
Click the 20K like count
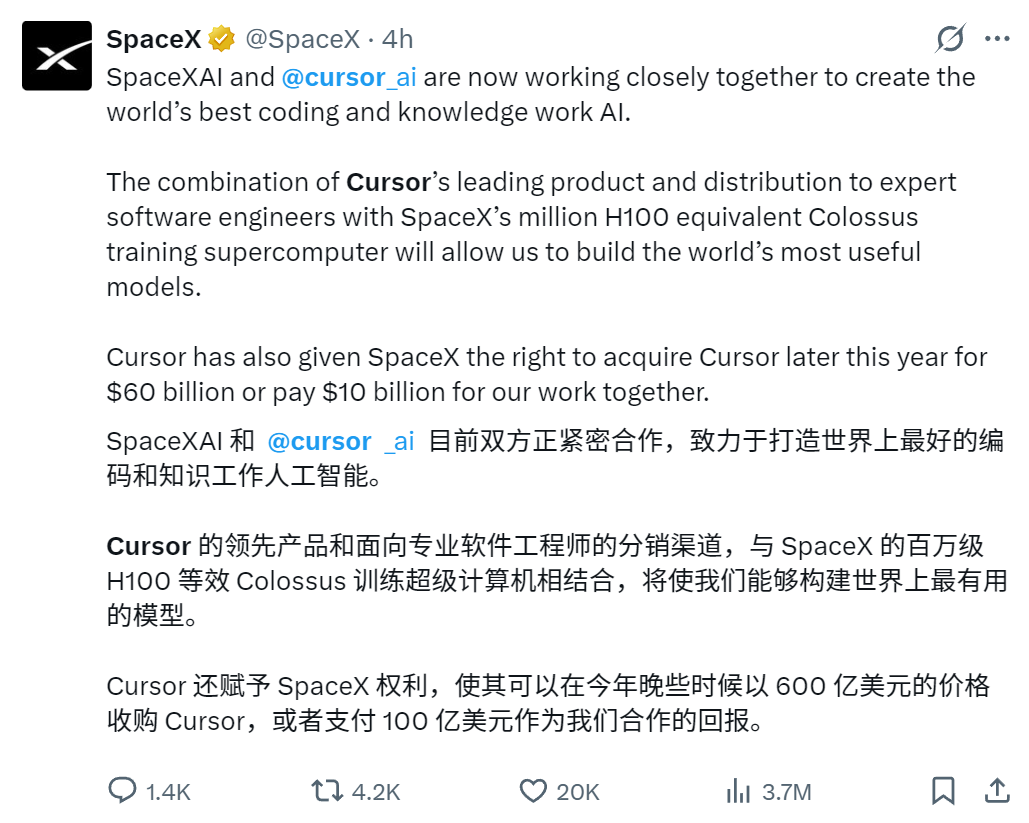[572, 791]
